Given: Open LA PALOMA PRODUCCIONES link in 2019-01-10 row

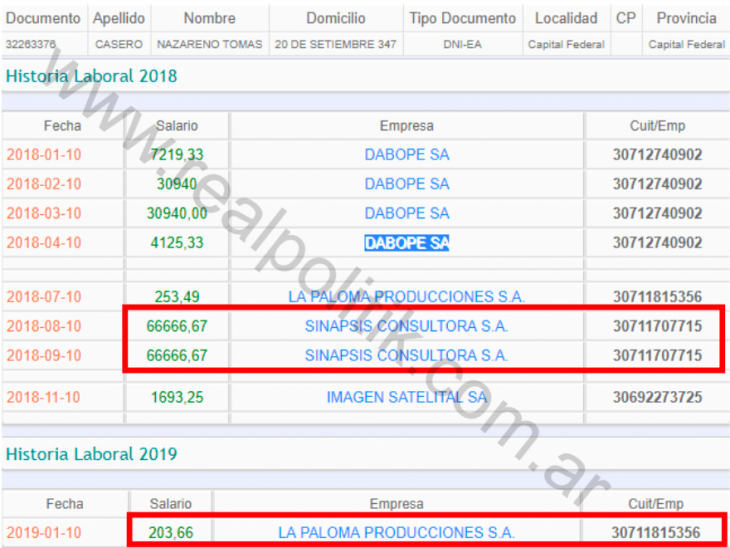Looking at the screenshot, I should point(397,532).
